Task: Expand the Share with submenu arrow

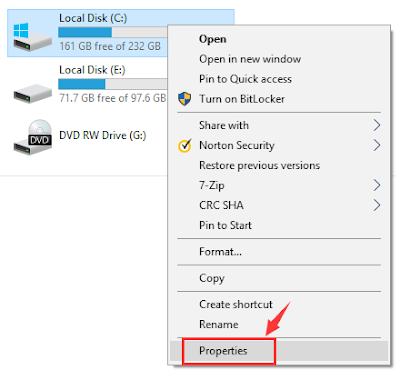Action: (377, 125)
